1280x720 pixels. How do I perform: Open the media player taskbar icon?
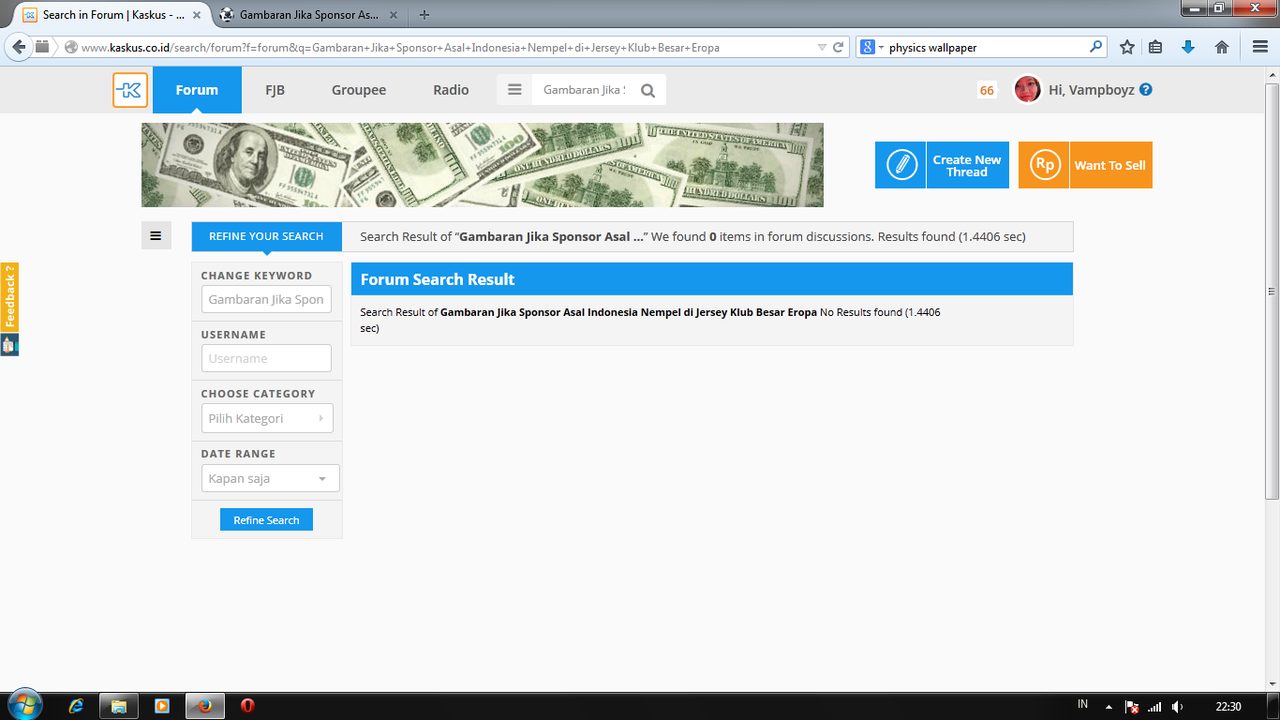point(162,706)
